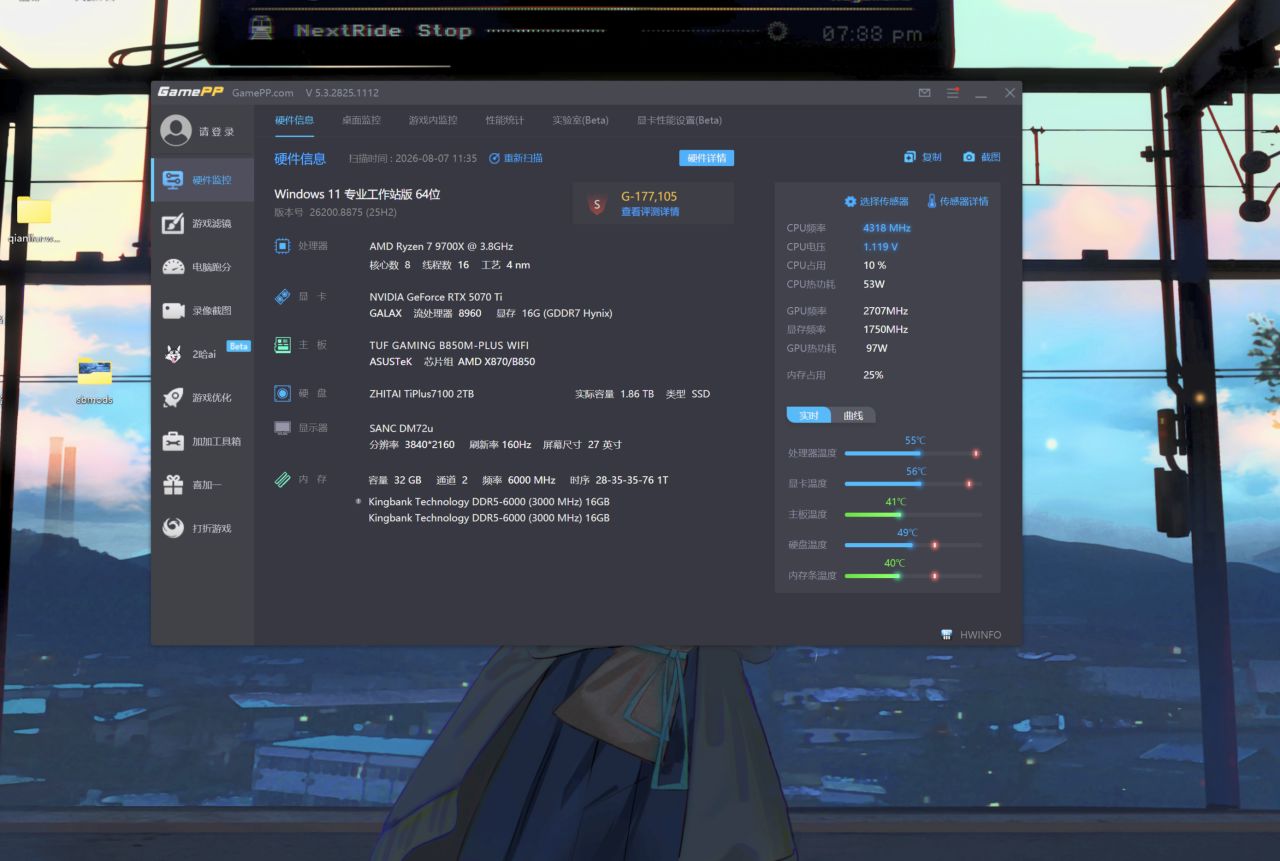This screenshot has width=1280, height=861.
Task: Switch to the 桌面监控 tab
Action: (x=361, y=120)
